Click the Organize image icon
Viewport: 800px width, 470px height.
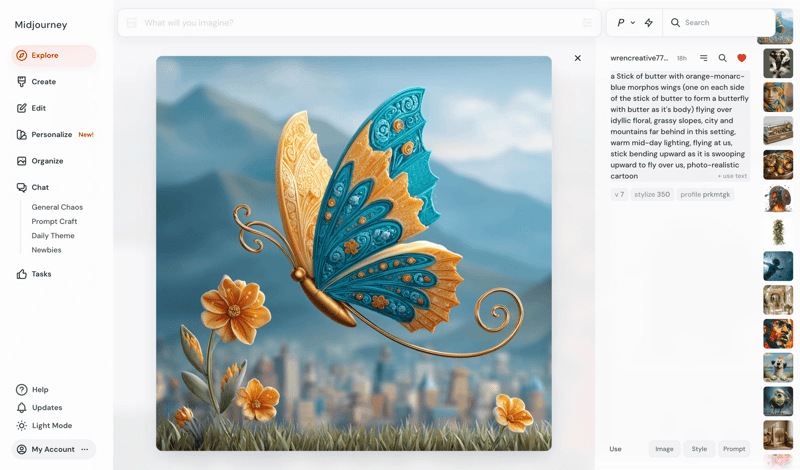point(21,161)
